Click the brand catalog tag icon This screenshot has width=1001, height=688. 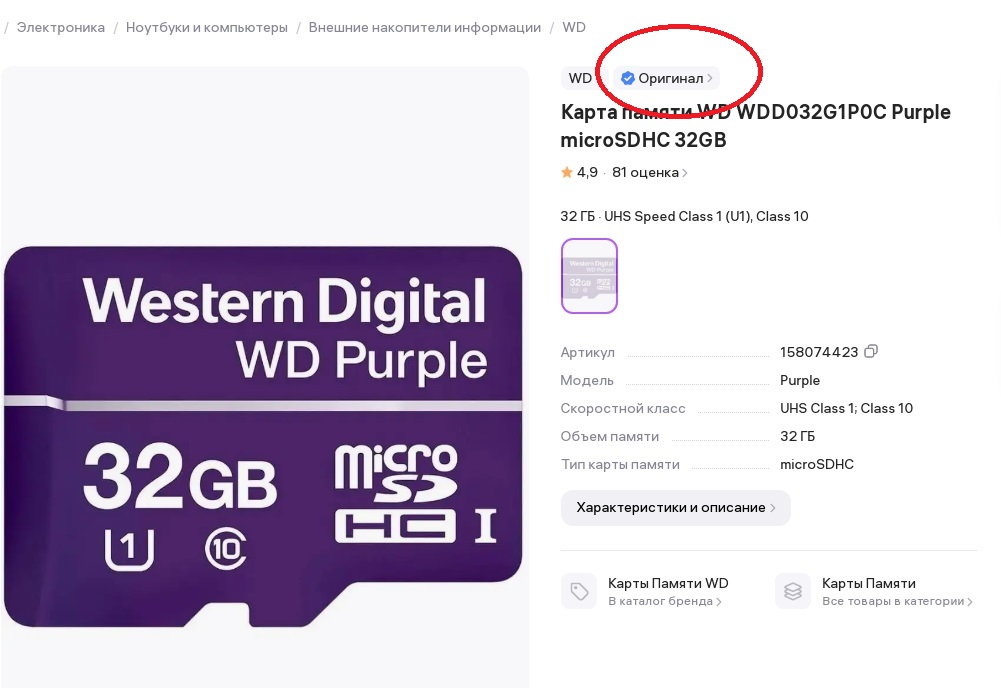579,591
